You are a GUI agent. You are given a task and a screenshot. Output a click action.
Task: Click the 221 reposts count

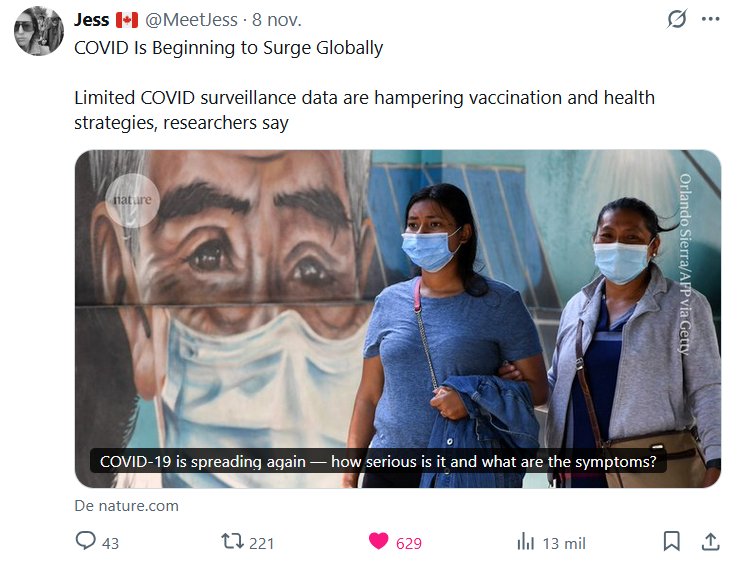point(262,543)
